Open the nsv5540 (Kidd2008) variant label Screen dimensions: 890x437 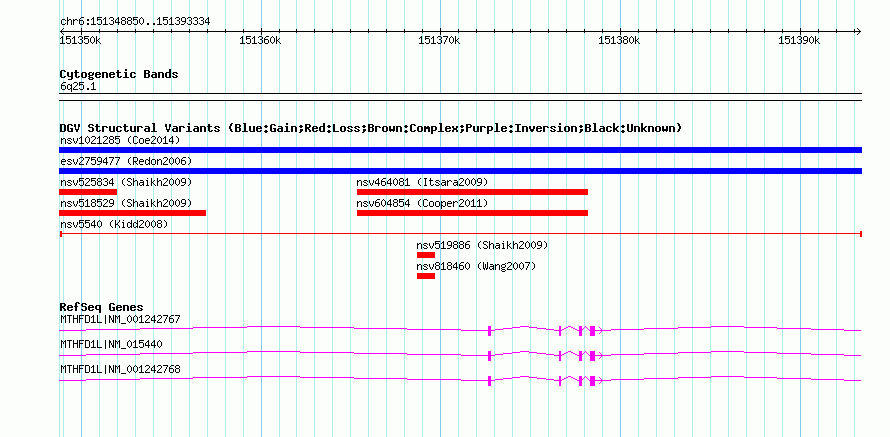click(114, 224)
